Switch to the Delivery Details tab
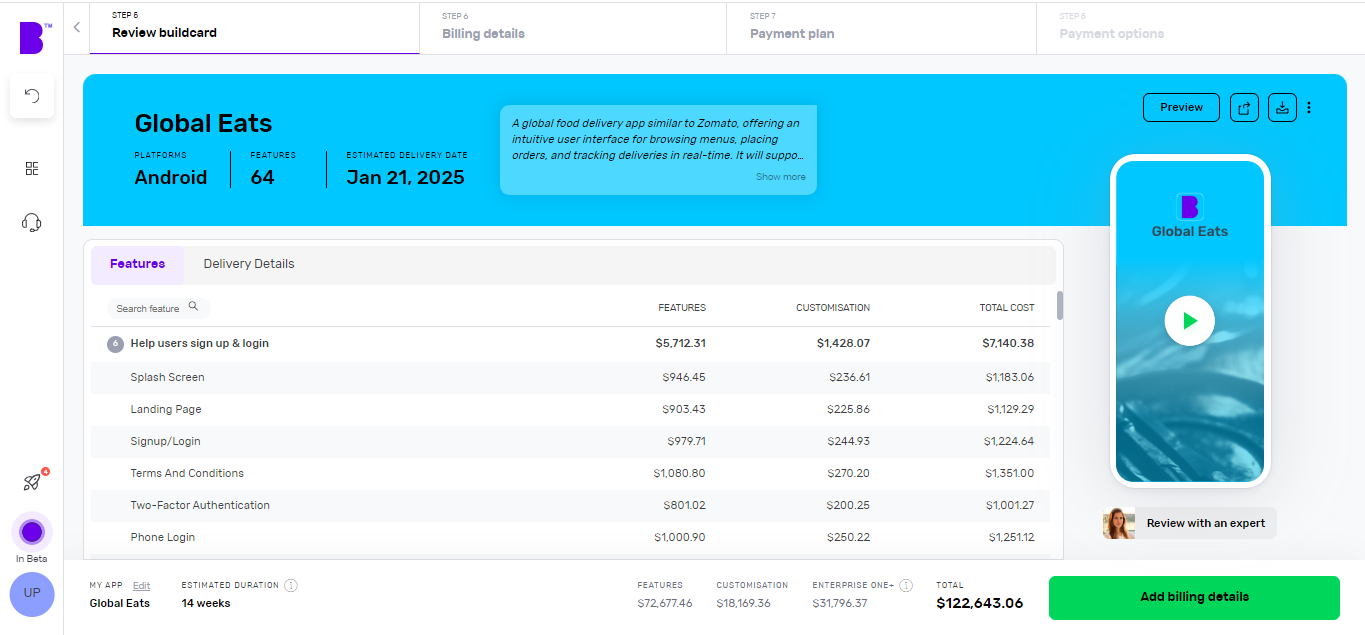This screenshot has width=1365, height=635. coord(249,264)
